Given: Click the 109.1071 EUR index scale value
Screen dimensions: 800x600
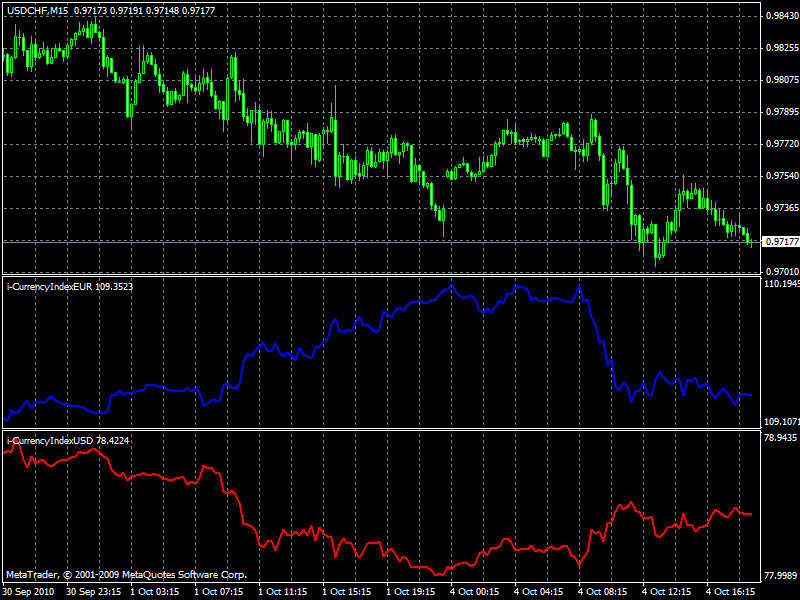Looking at the screenshot, I should [782, 422].
